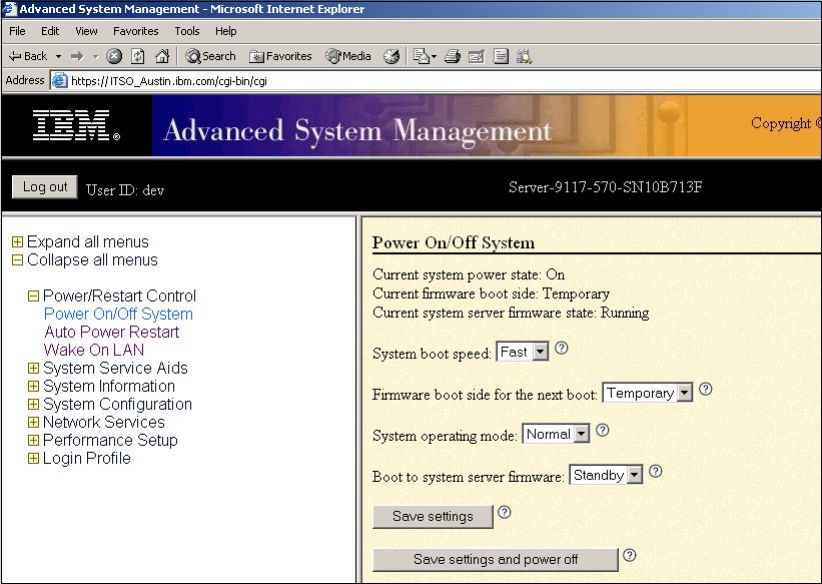
Task: Click help icon beside Save settings and power off
Action: 630,555
